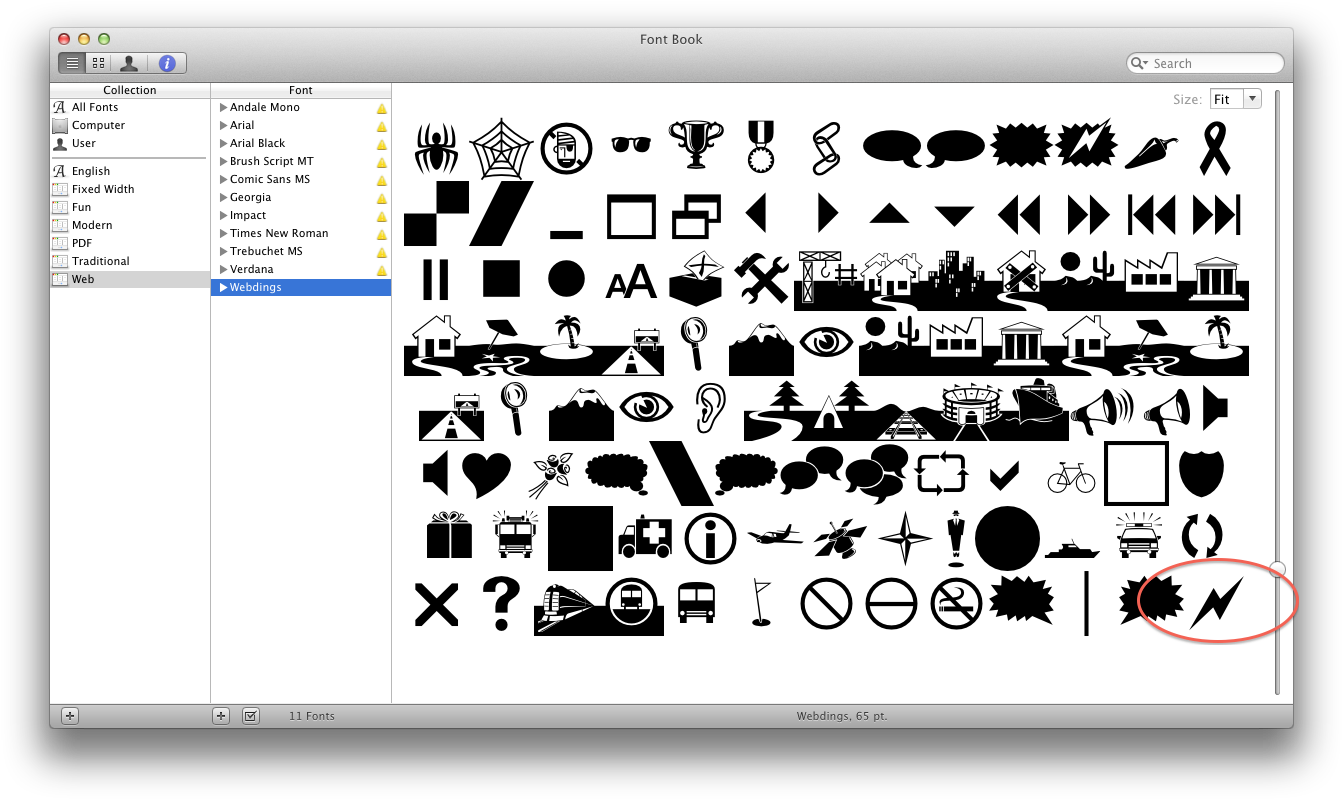Click the custom preview silhouette toolbar icon

129,63
